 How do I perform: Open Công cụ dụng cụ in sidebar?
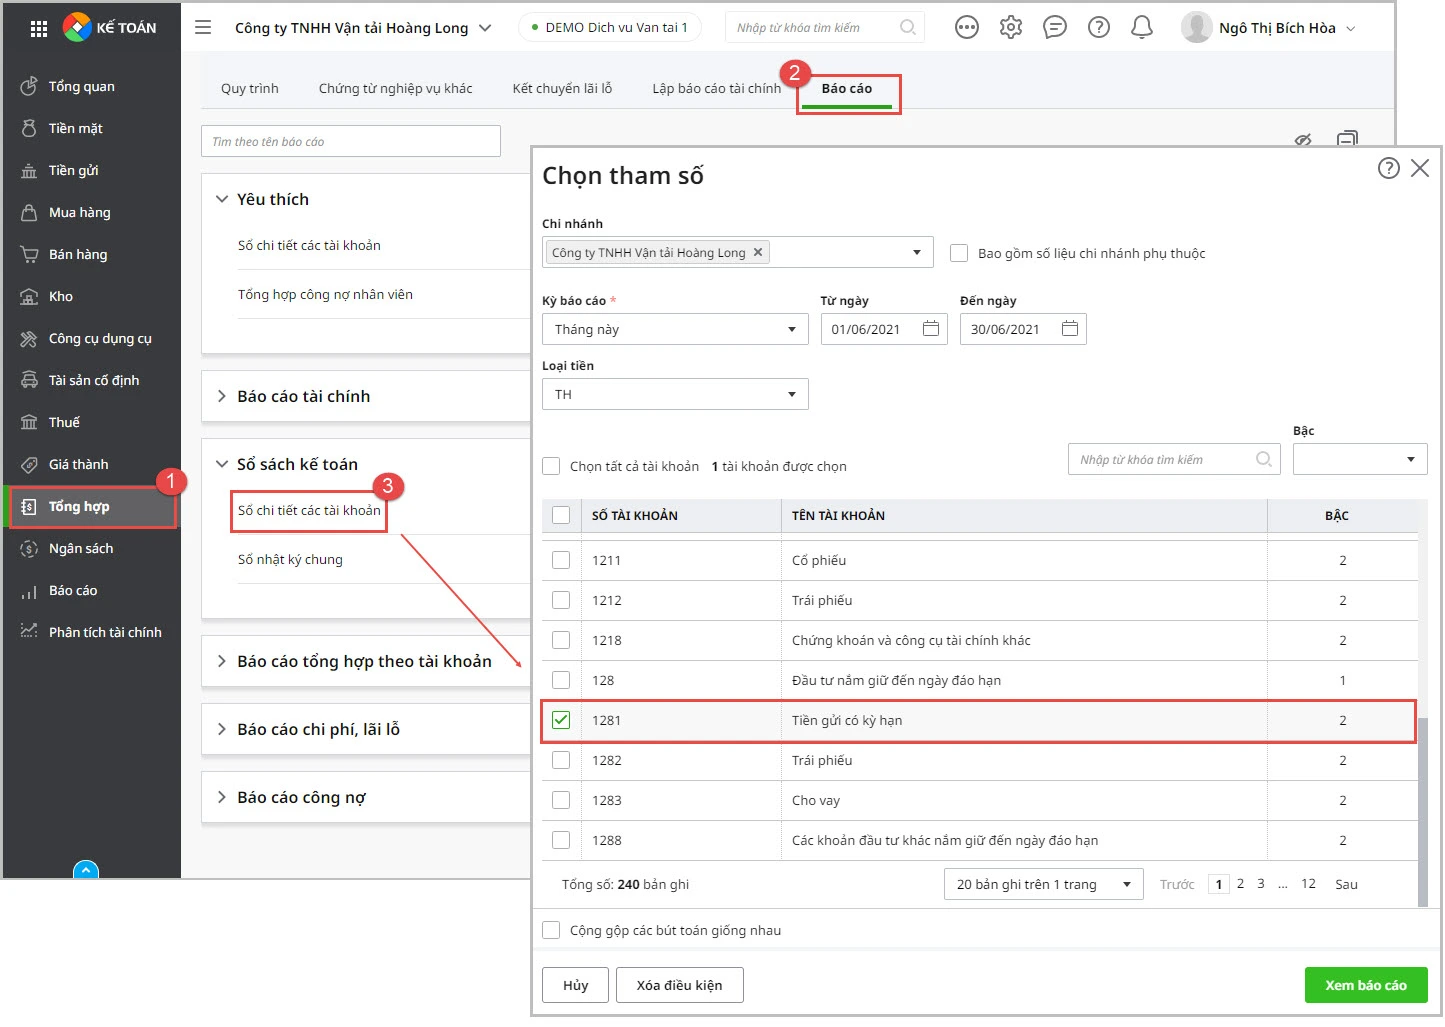(100, 339)
